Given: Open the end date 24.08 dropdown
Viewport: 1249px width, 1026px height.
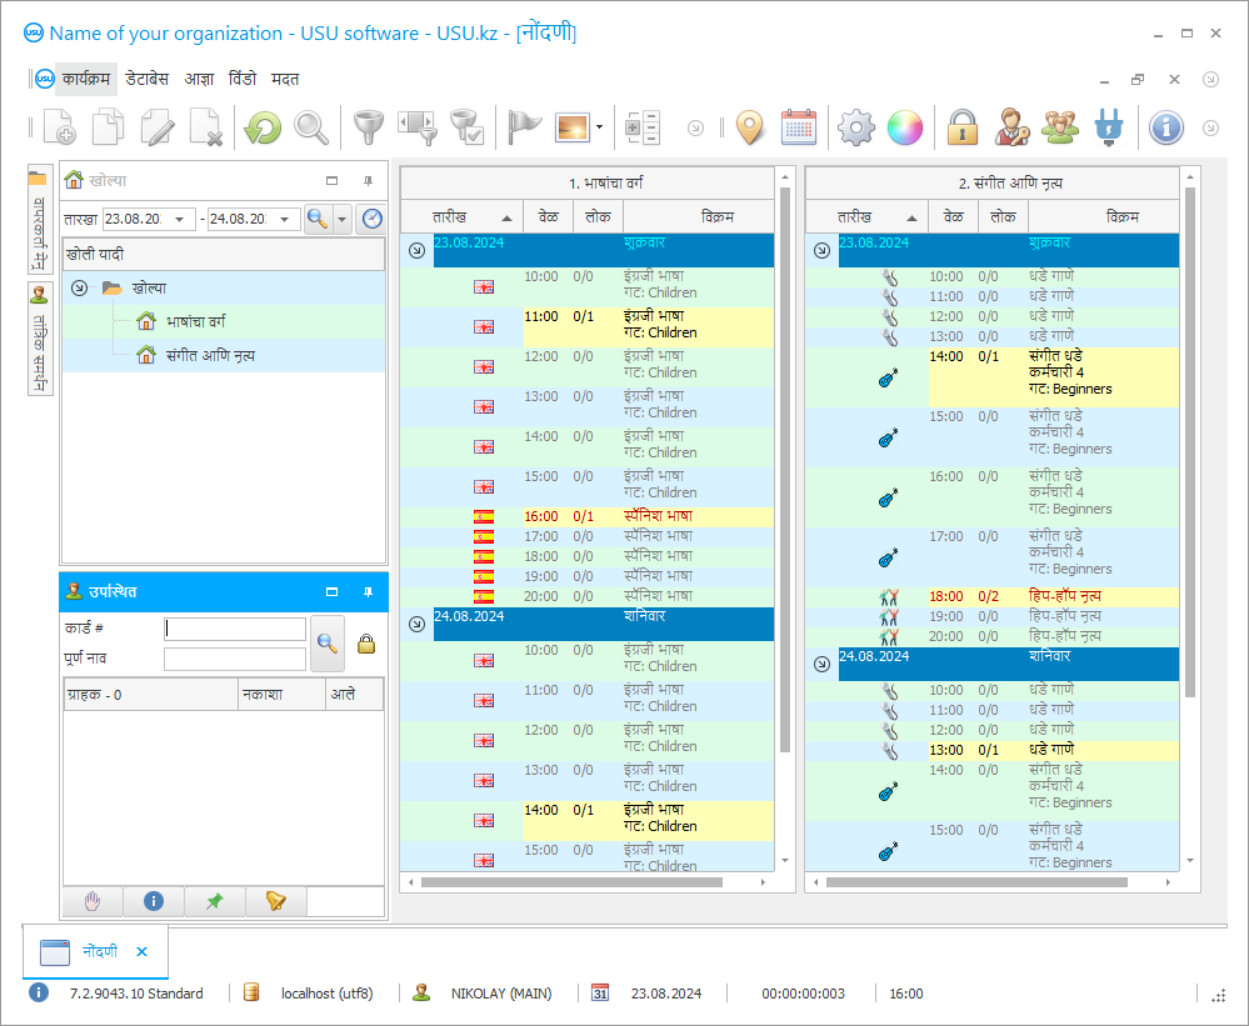Looking at the screenshot, I should pos(284,219).
